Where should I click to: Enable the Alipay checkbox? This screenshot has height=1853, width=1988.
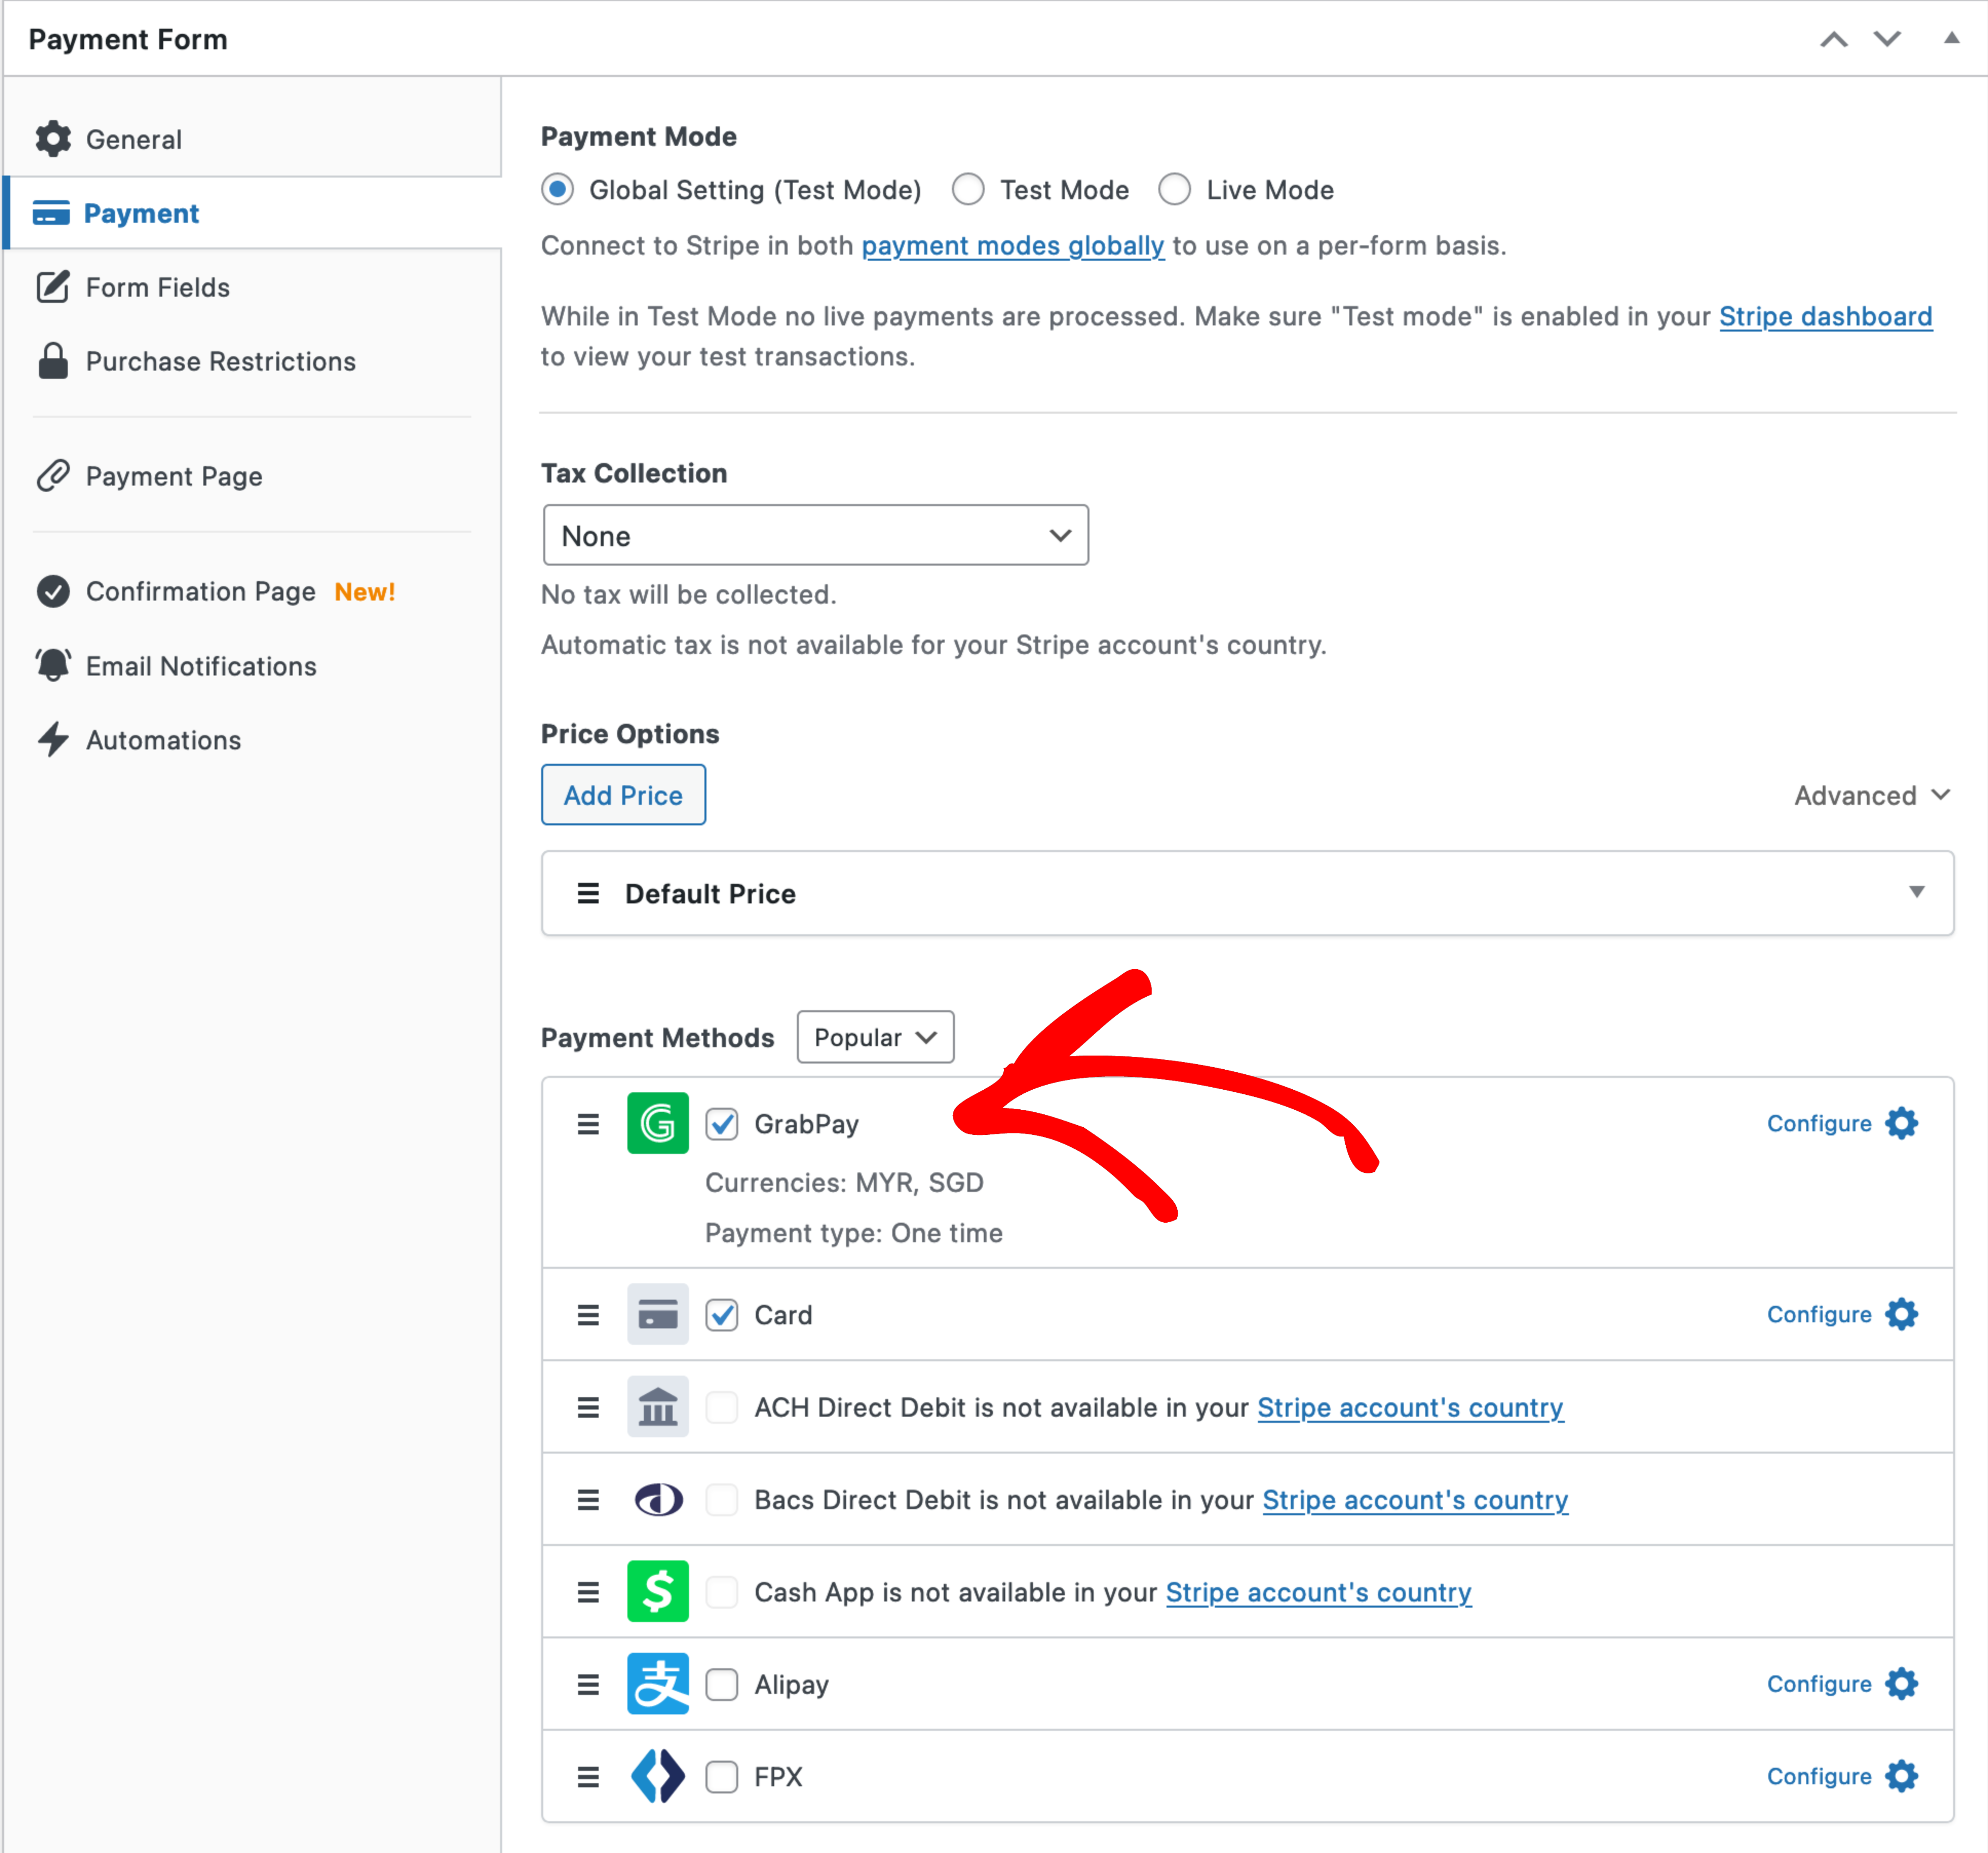pyautogui.click(x=721, y=1684)
